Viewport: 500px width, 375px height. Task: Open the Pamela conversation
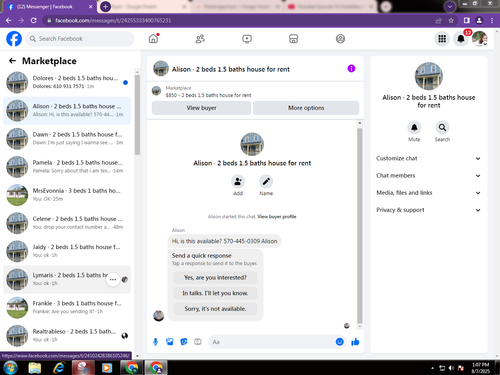(67, 166)
